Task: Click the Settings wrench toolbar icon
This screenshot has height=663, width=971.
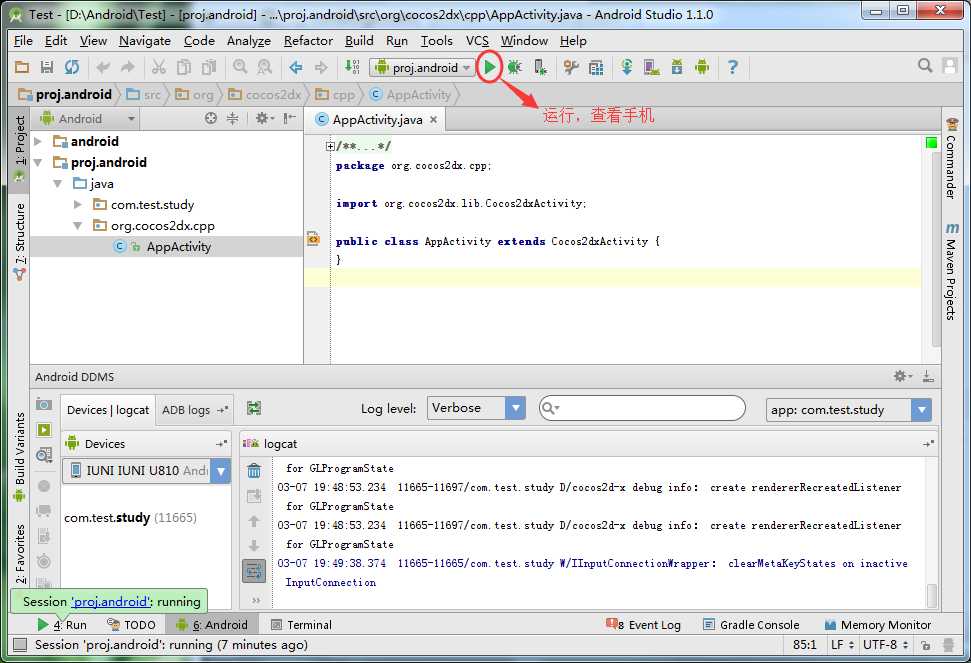Action: 570,67
